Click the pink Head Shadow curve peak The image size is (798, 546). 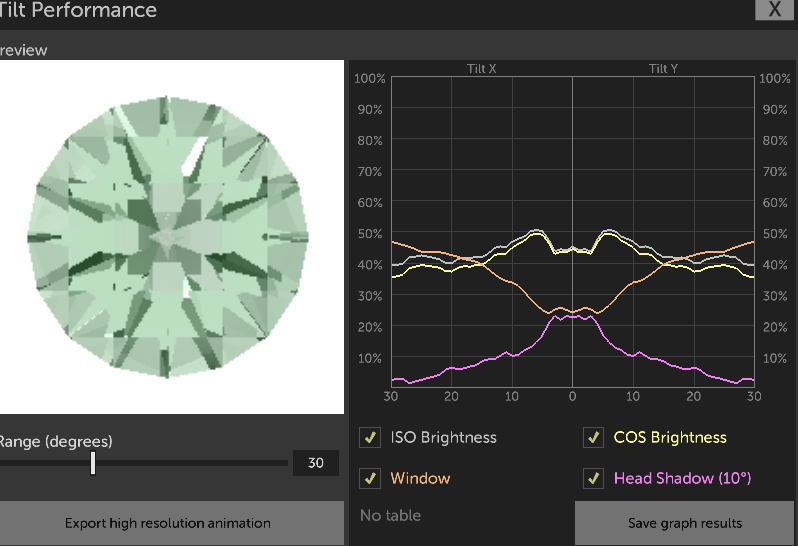click(572, 315)
